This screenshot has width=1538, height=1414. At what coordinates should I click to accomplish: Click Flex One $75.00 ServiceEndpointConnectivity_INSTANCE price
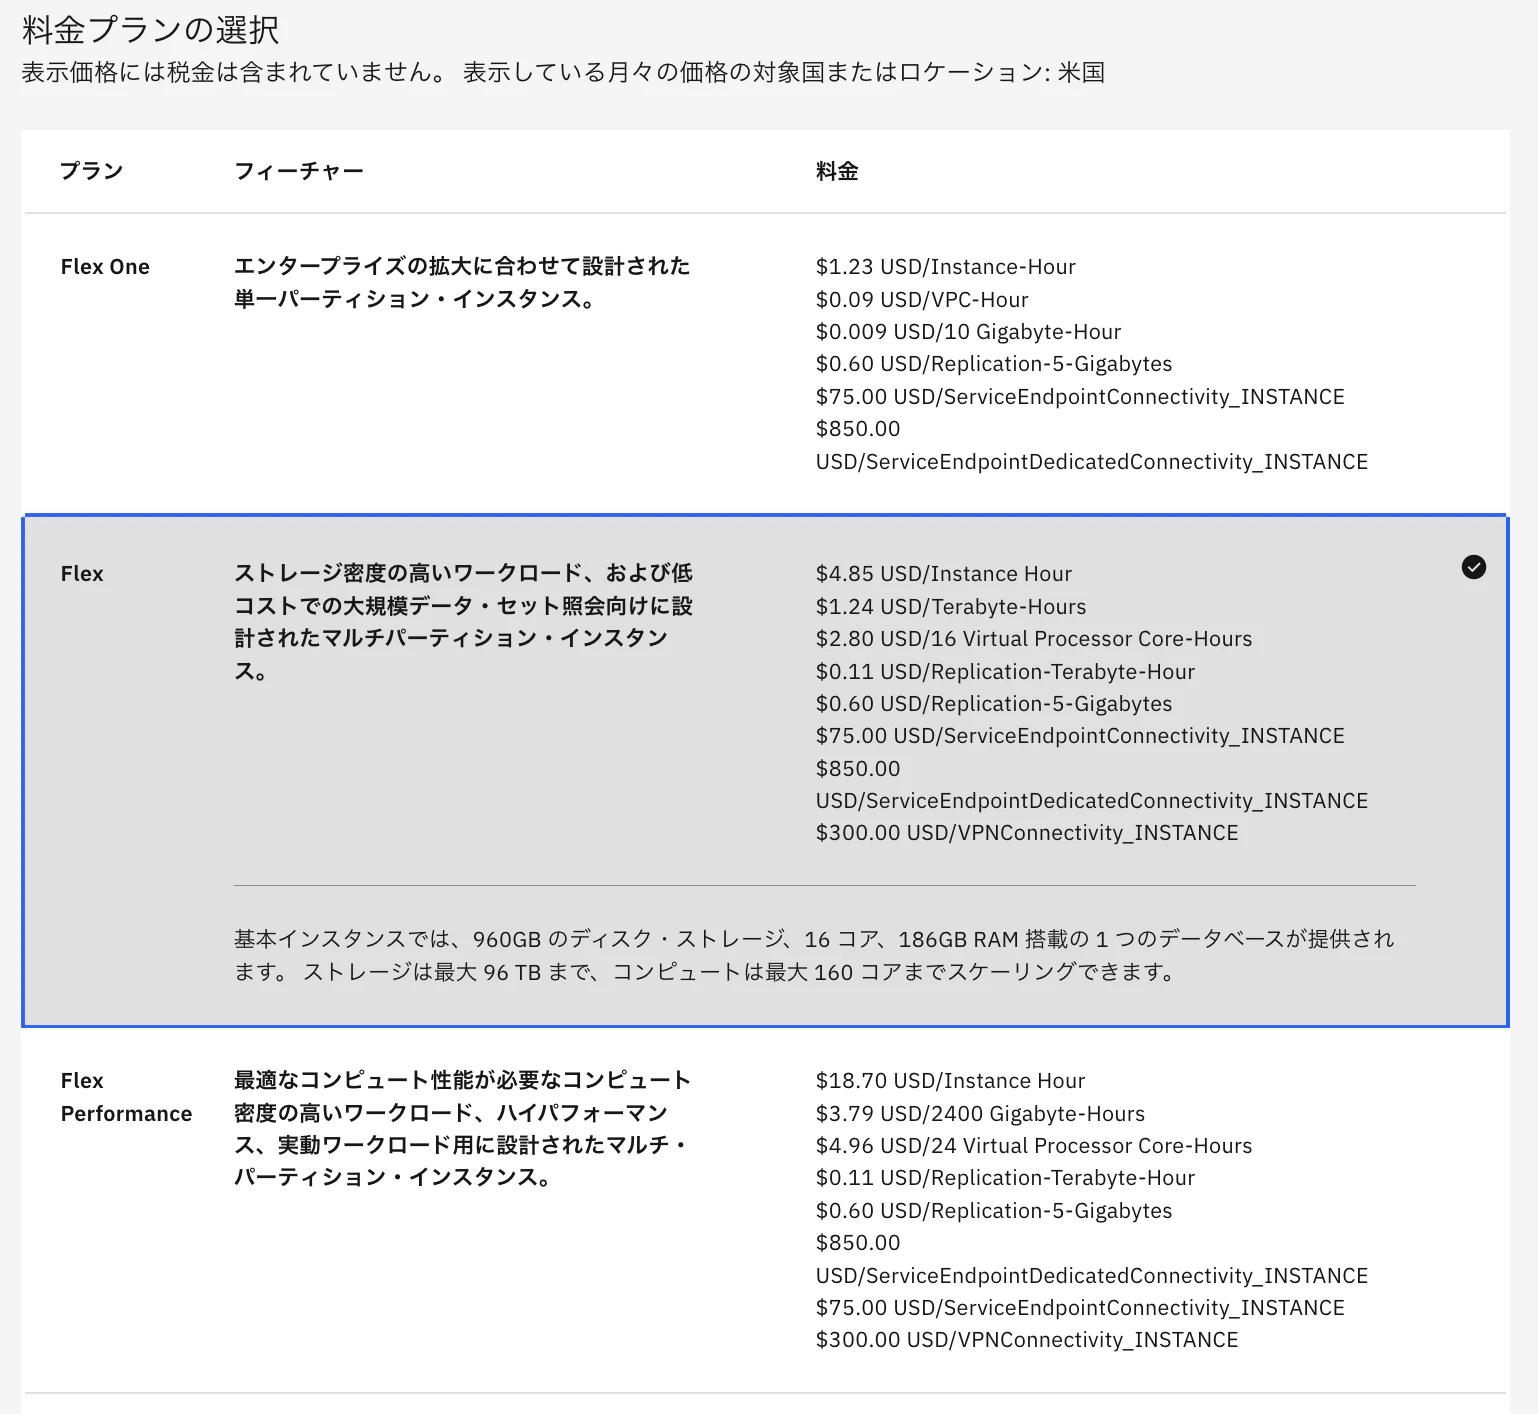click(x=1080, y=397)
